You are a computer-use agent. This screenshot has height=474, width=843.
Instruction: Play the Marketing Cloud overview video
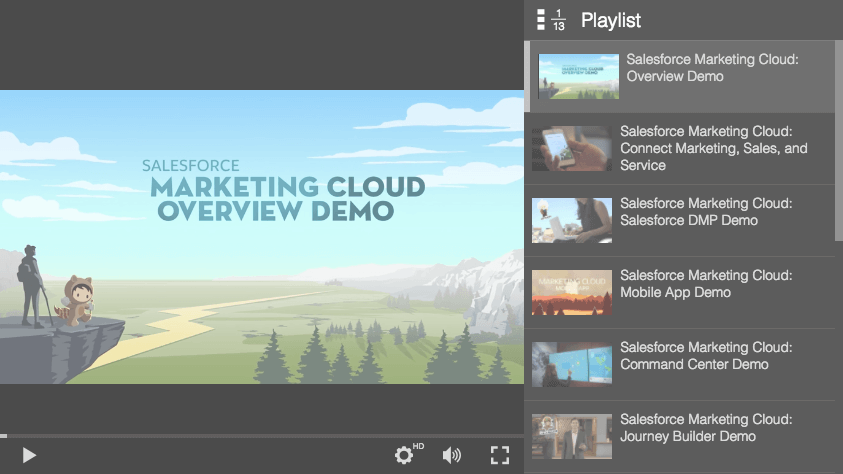coord(29,455)
